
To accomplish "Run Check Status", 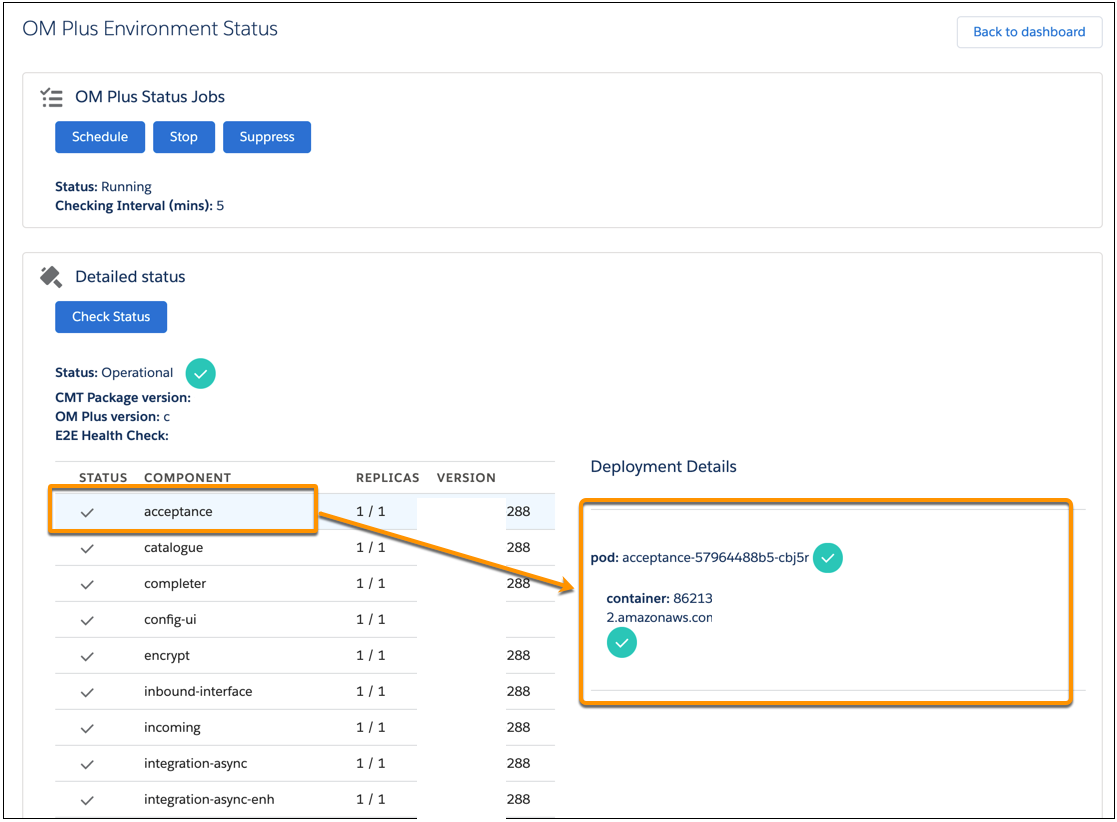I will [x=111, y=317].
